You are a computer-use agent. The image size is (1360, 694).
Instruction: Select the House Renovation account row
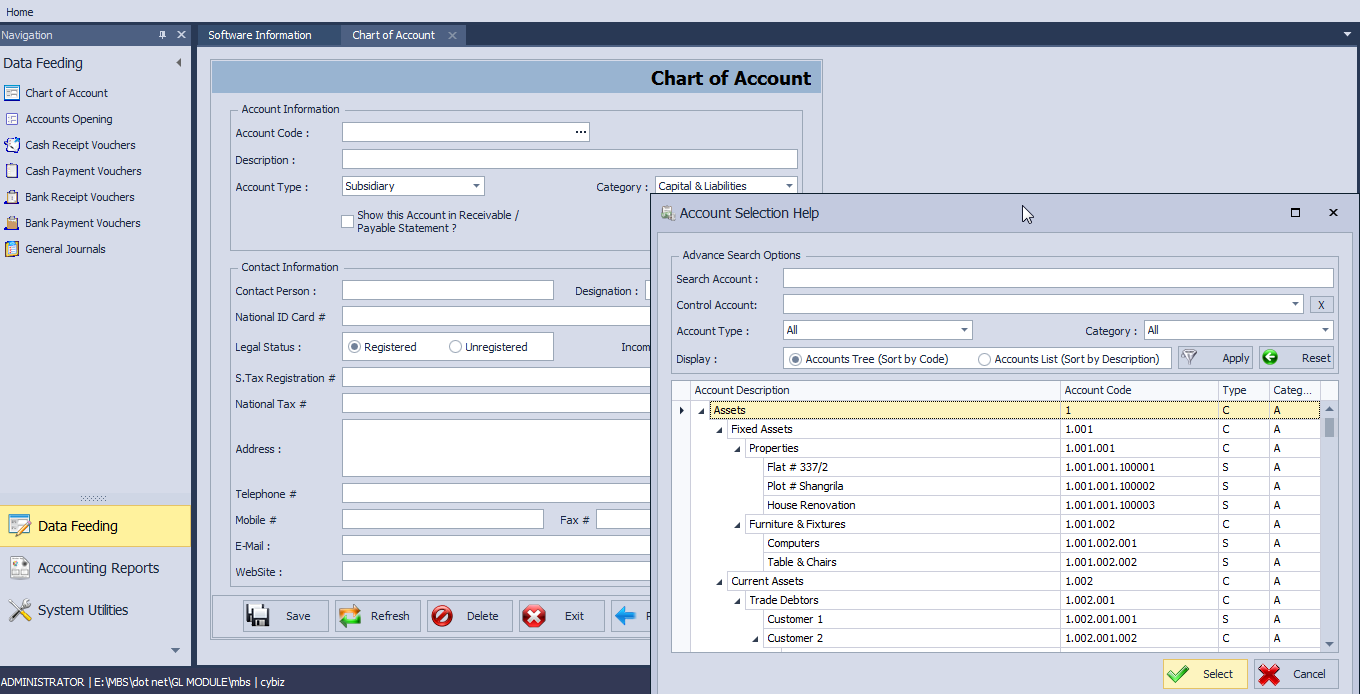tap(1005, 505)
